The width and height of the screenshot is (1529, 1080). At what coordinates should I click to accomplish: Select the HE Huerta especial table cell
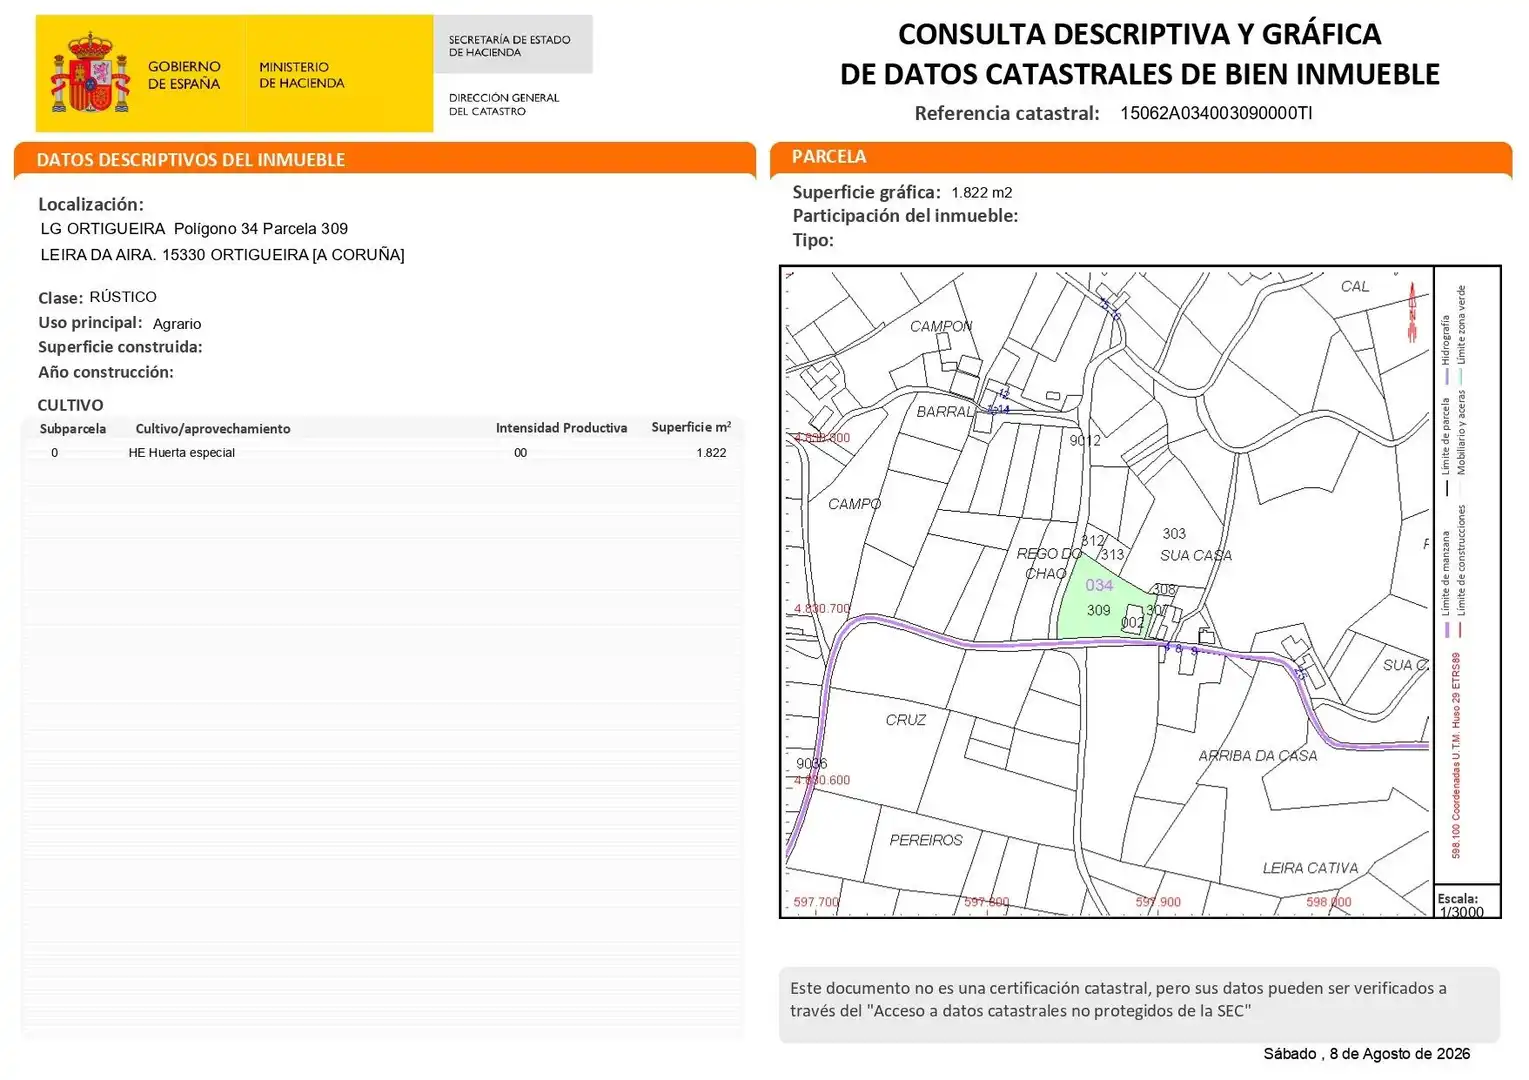coord(182,453)
